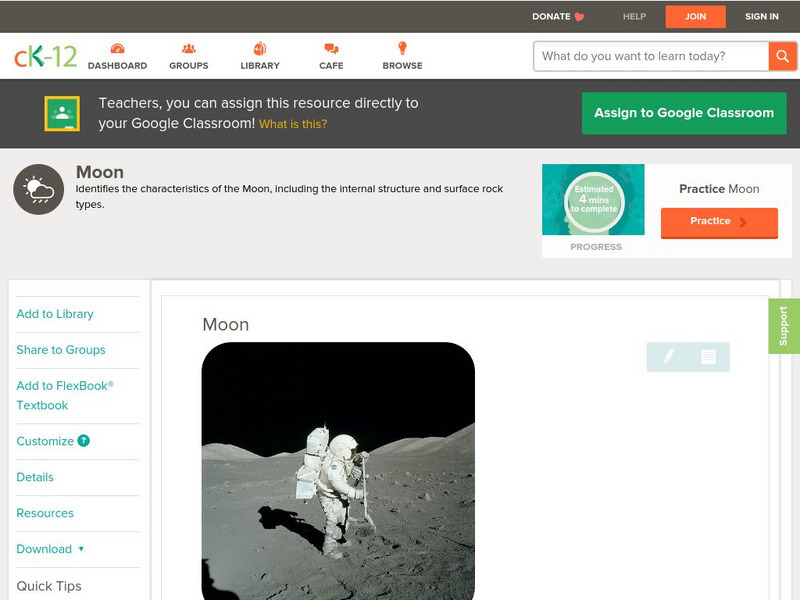Viewport: 800px width, 600px height.
Task: Click the Donate heart icon
Action: pos(579,17)
